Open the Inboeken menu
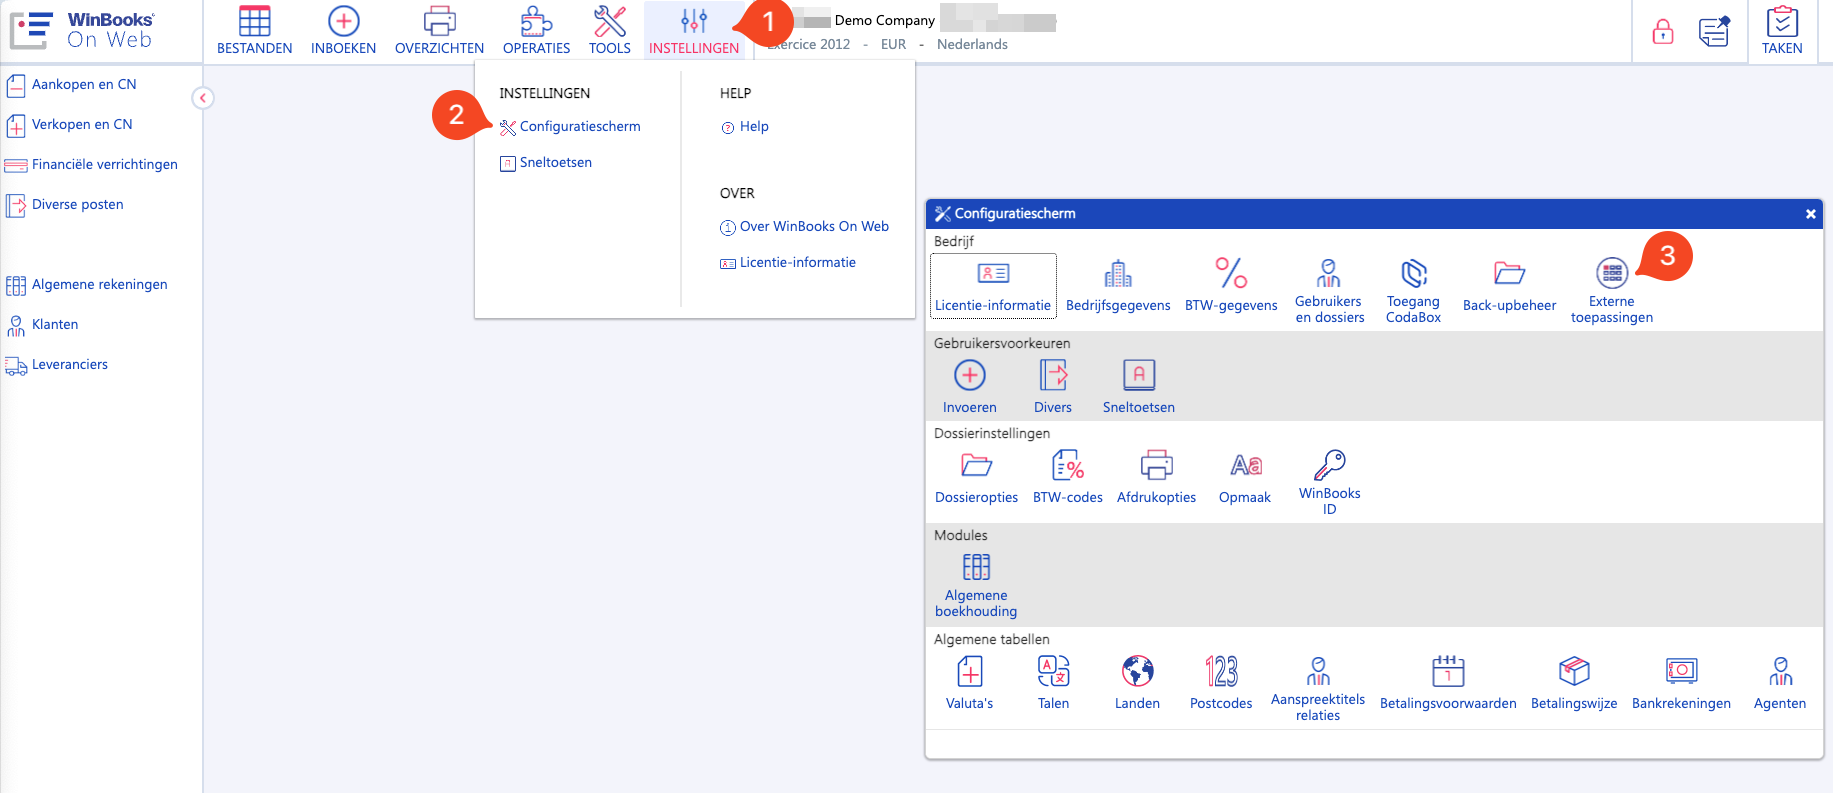This screenshot has width=1833, height=793. click(x=343, y=30)
